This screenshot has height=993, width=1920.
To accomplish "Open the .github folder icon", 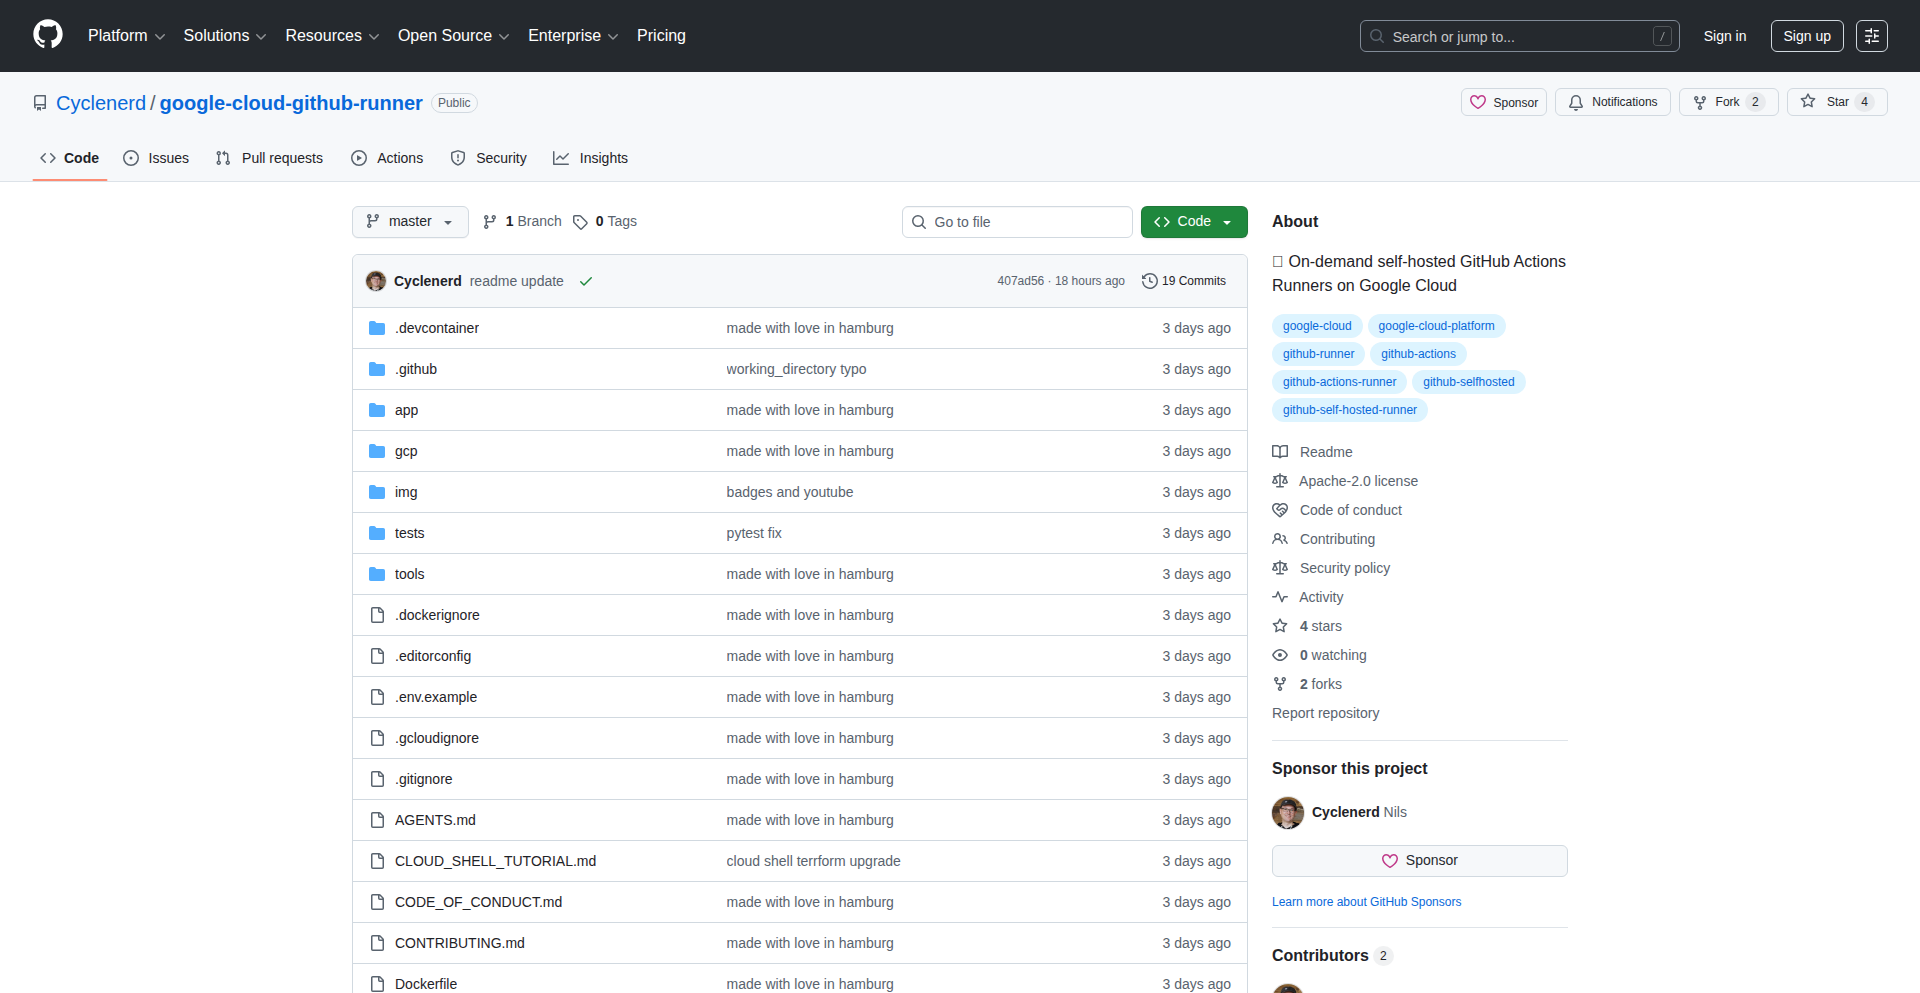I will (377, 368).
